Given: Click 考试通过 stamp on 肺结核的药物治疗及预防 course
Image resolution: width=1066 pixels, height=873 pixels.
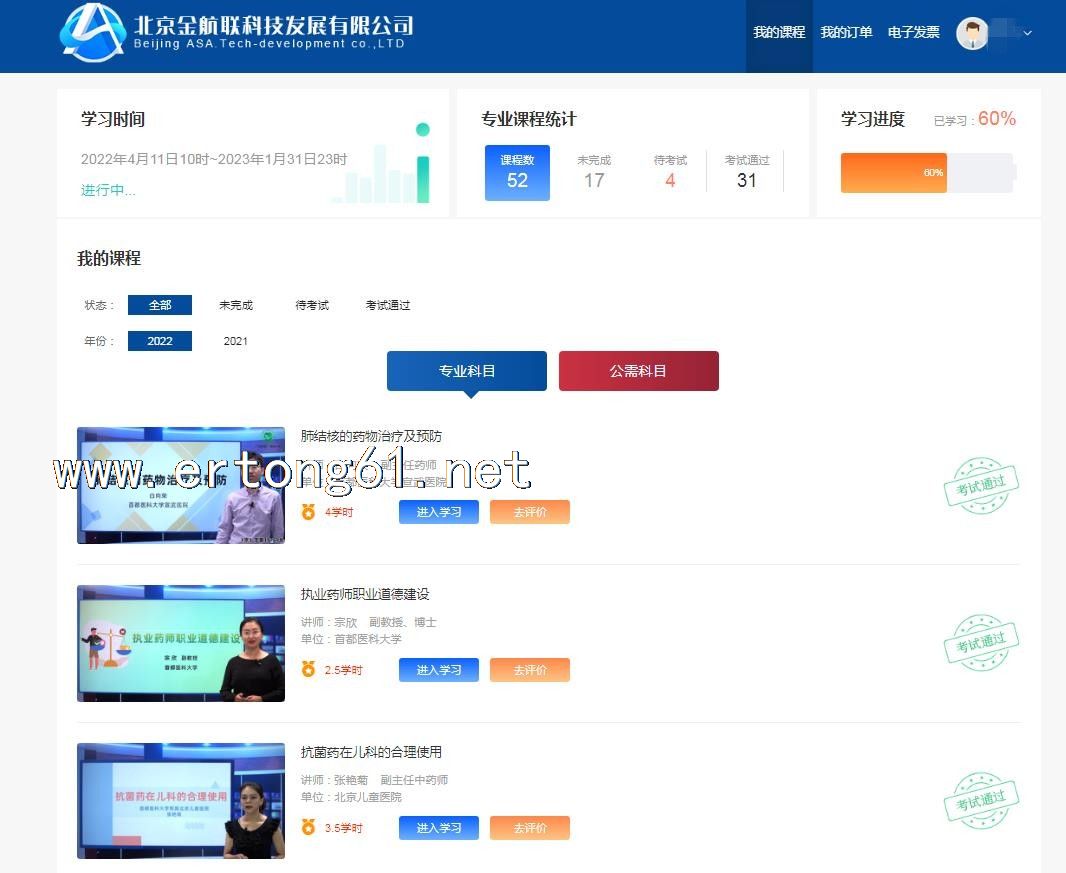Looking at the screenshot, I should tap(980, 485).
